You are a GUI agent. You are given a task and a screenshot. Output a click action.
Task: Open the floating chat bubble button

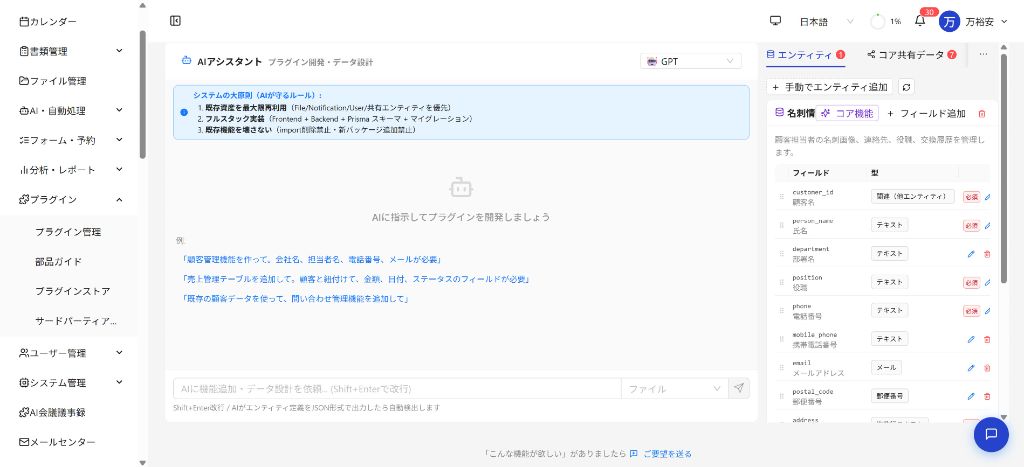point(991,434)
